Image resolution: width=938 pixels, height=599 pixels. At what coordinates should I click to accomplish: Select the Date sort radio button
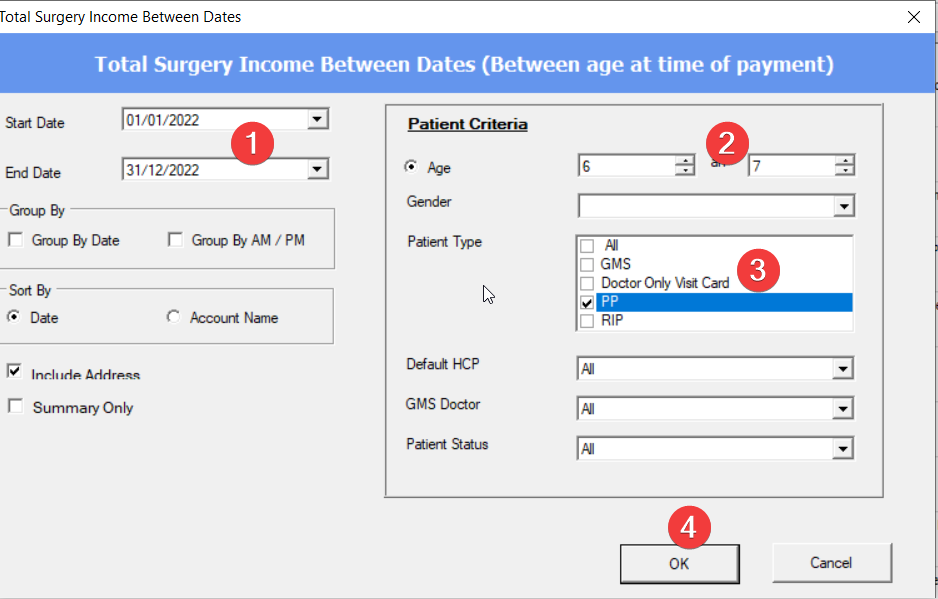point(15,317)
